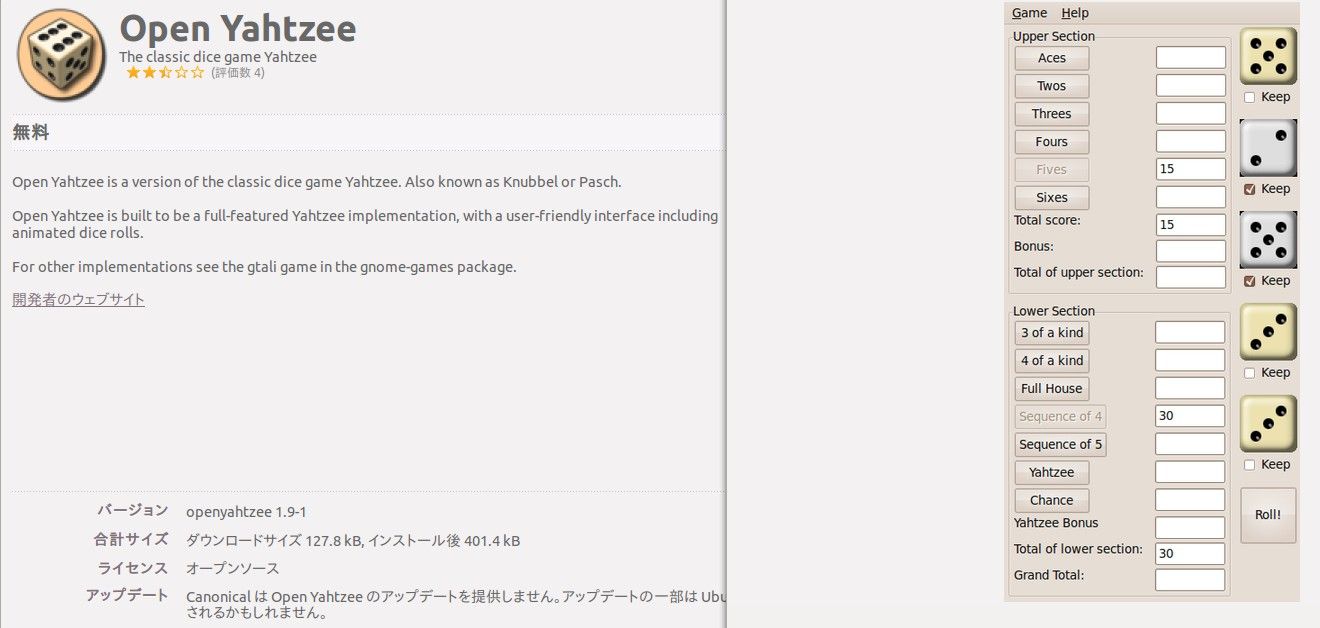Check Keep for the fifth die
The width and height of the screenshot is (1320, 628).
(1250, 465)
